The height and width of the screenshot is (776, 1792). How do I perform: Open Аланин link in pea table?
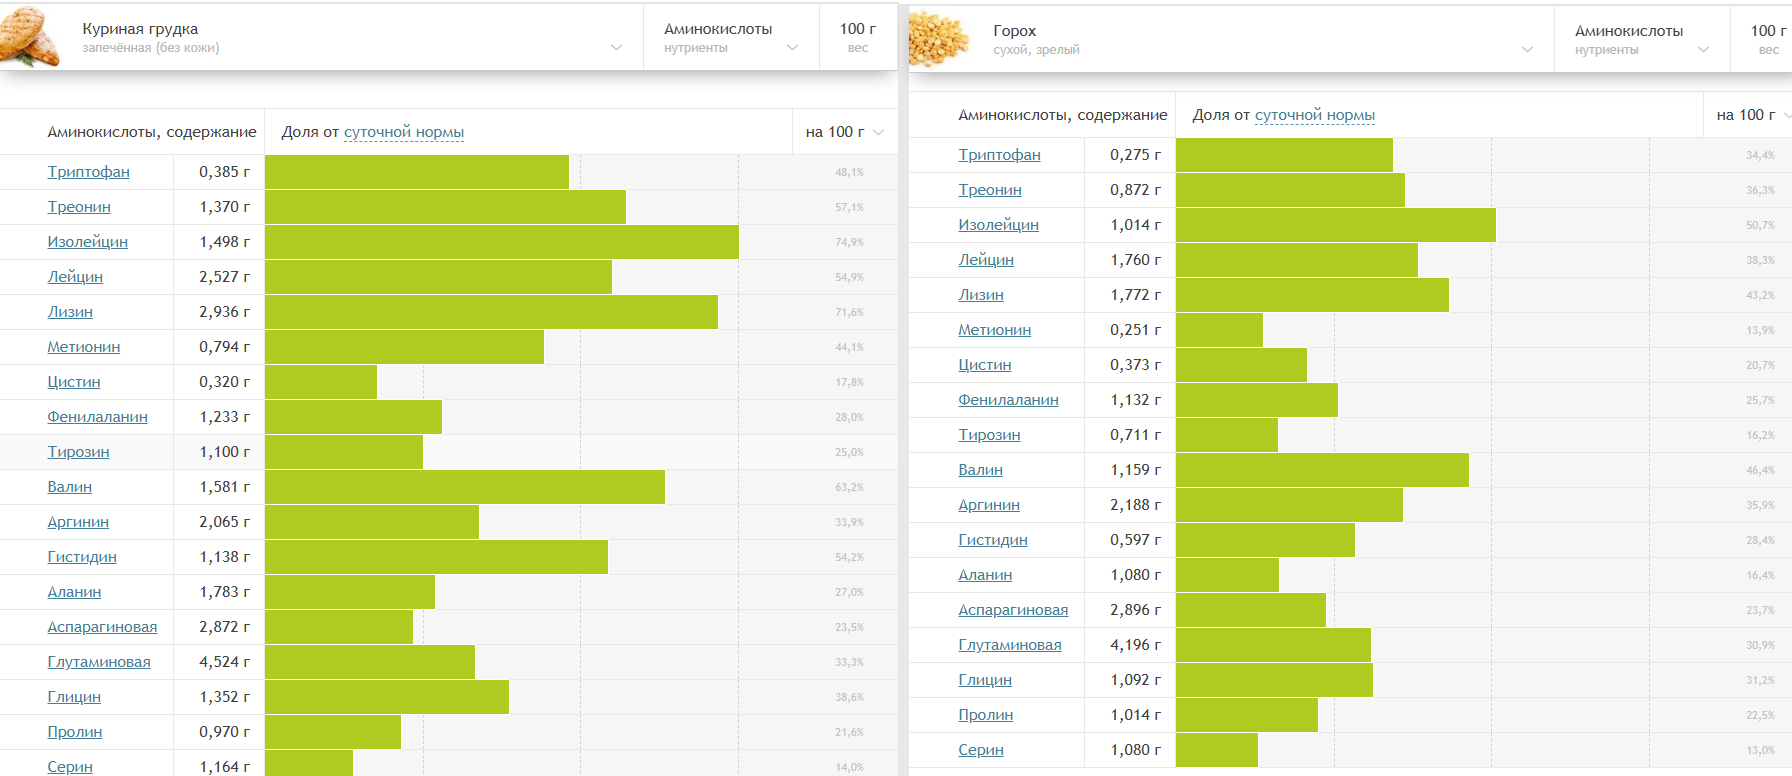[986, 575]
